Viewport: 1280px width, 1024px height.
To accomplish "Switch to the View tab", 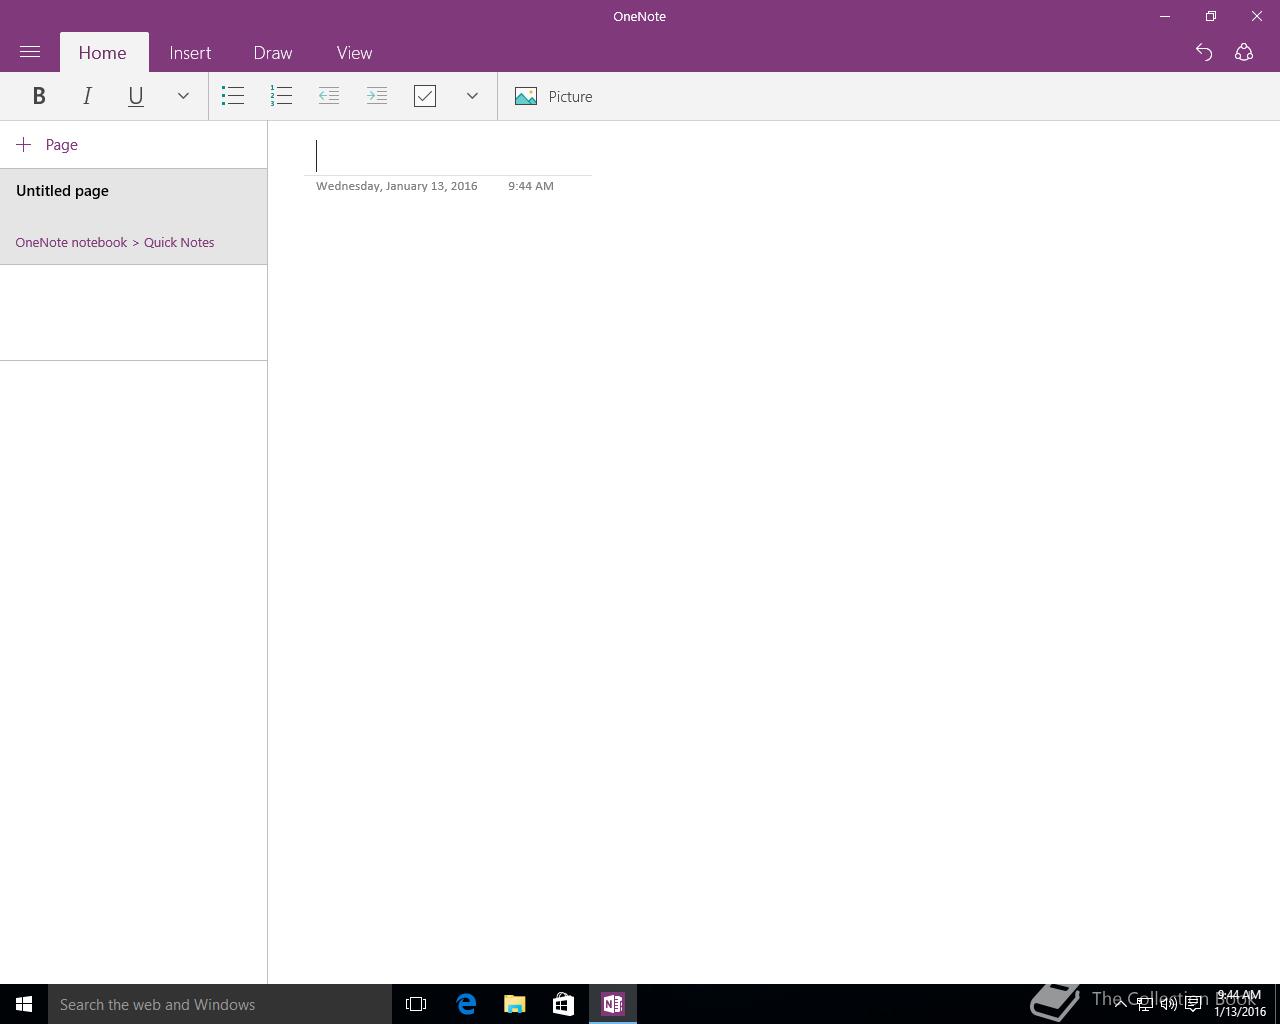I will tap(354, 53).
